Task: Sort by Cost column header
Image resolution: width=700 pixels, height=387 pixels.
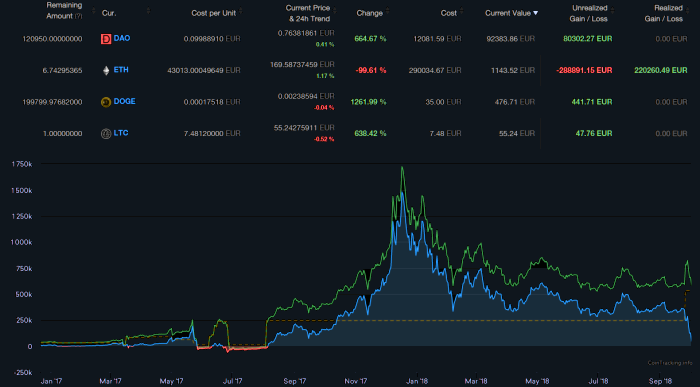Action: click(x=449, y=13)
